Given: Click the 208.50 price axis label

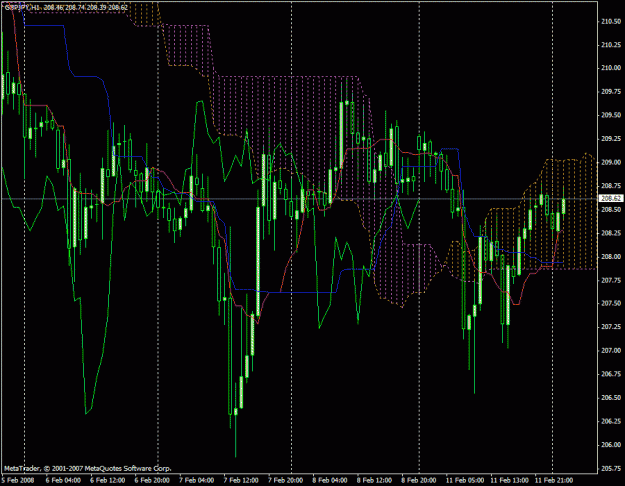Looking at the screenshot, I should tap(610, 209).
